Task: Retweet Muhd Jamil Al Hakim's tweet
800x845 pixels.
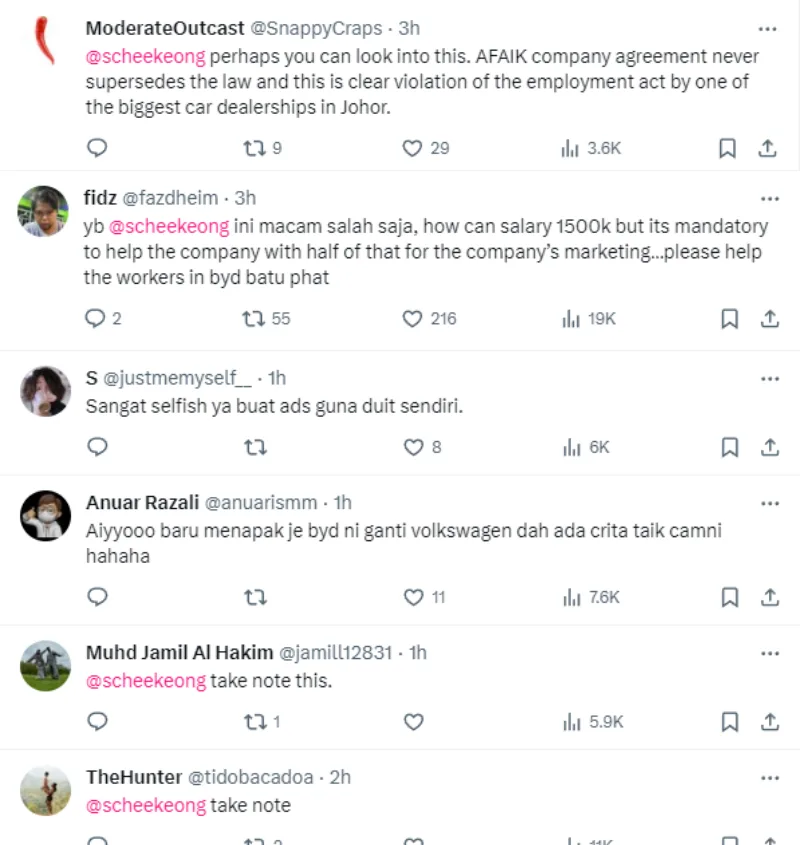Action: [256, 721]
